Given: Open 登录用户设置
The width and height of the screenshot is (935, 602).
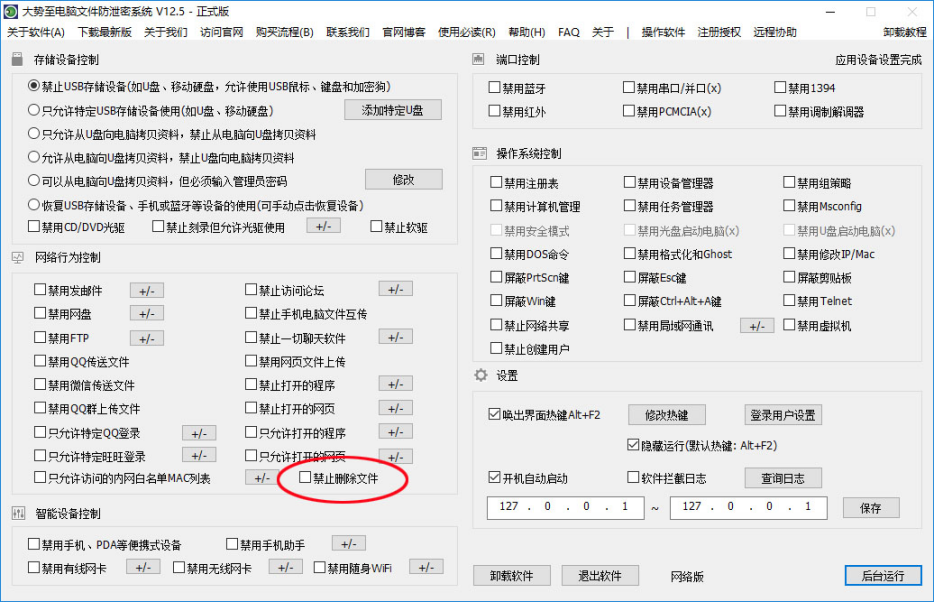Looking at the screenshot, I should 783,415.
